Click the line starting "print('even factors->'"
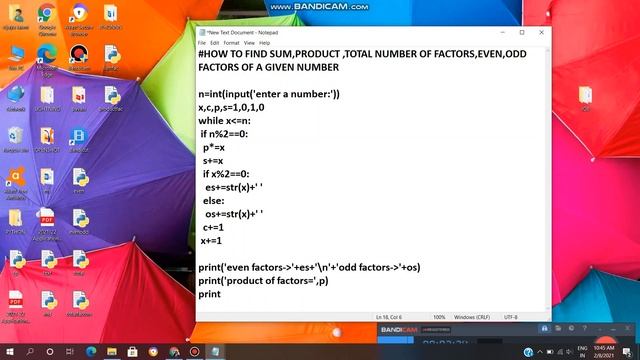 tap(309, 267)
